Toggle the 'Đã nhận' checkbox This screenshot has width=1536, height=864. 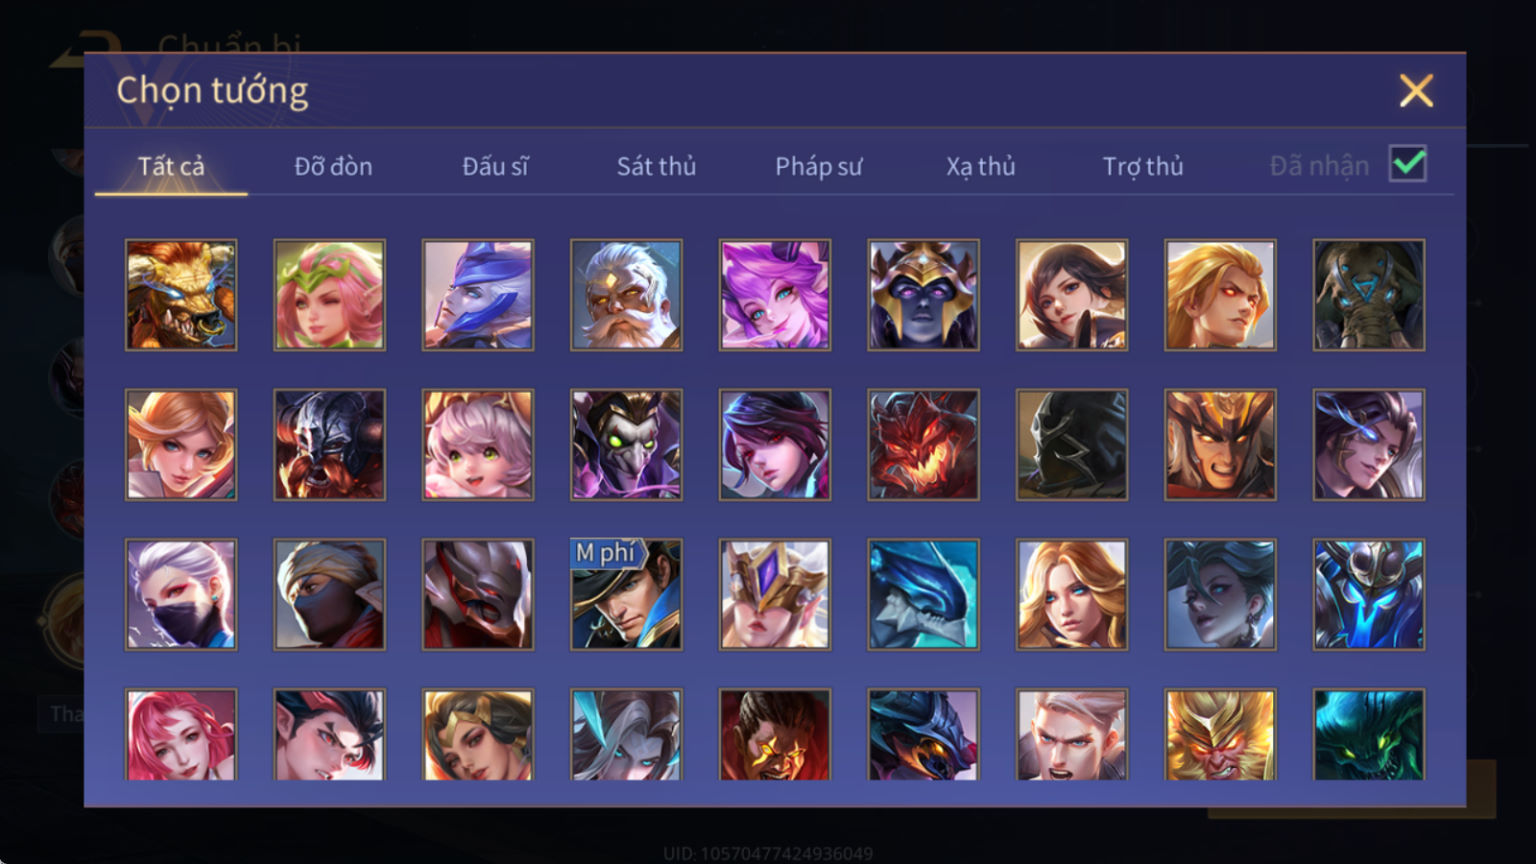[x=1408, y=164]
